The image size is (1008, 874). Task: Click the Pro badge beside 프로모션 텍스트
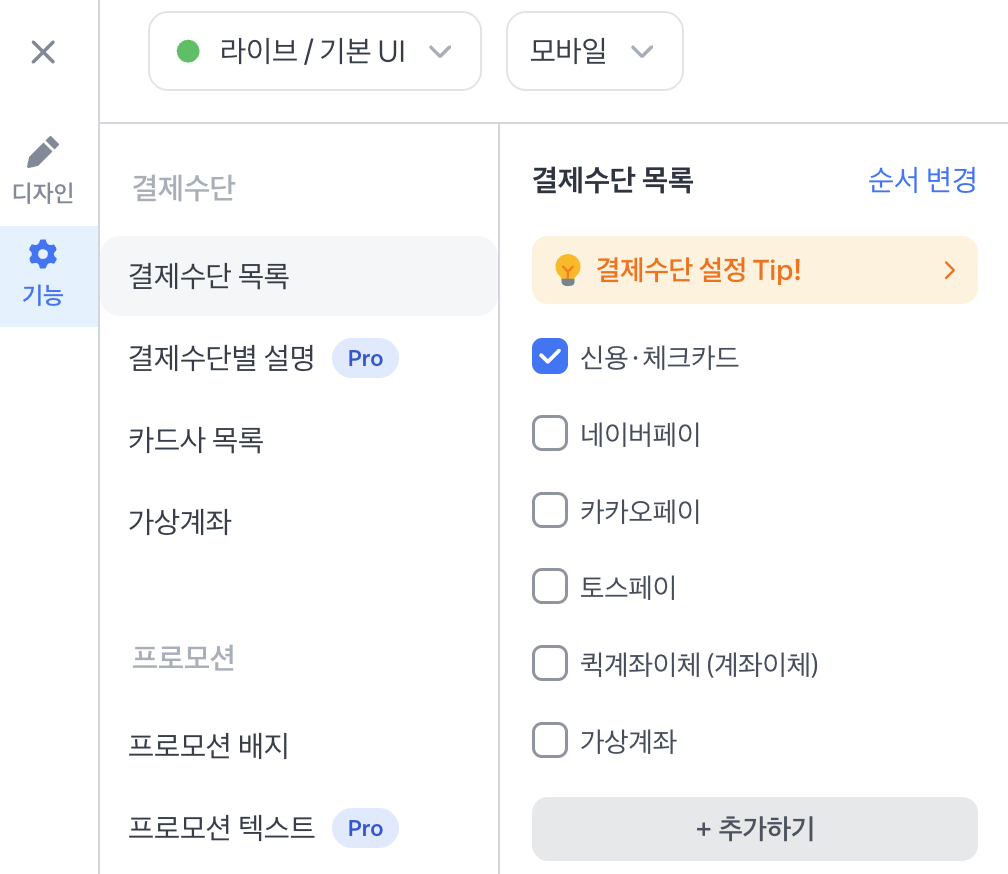coord(365,828)
